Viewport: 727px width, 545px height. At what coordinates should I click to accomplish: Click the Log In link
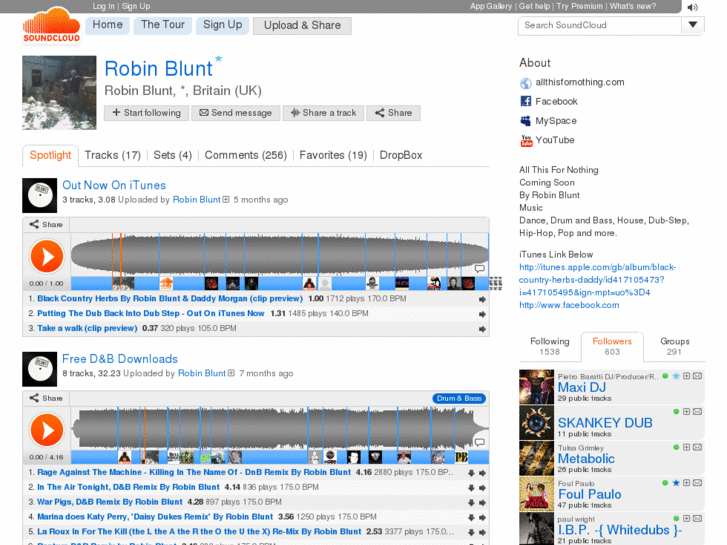click(103, 6)
